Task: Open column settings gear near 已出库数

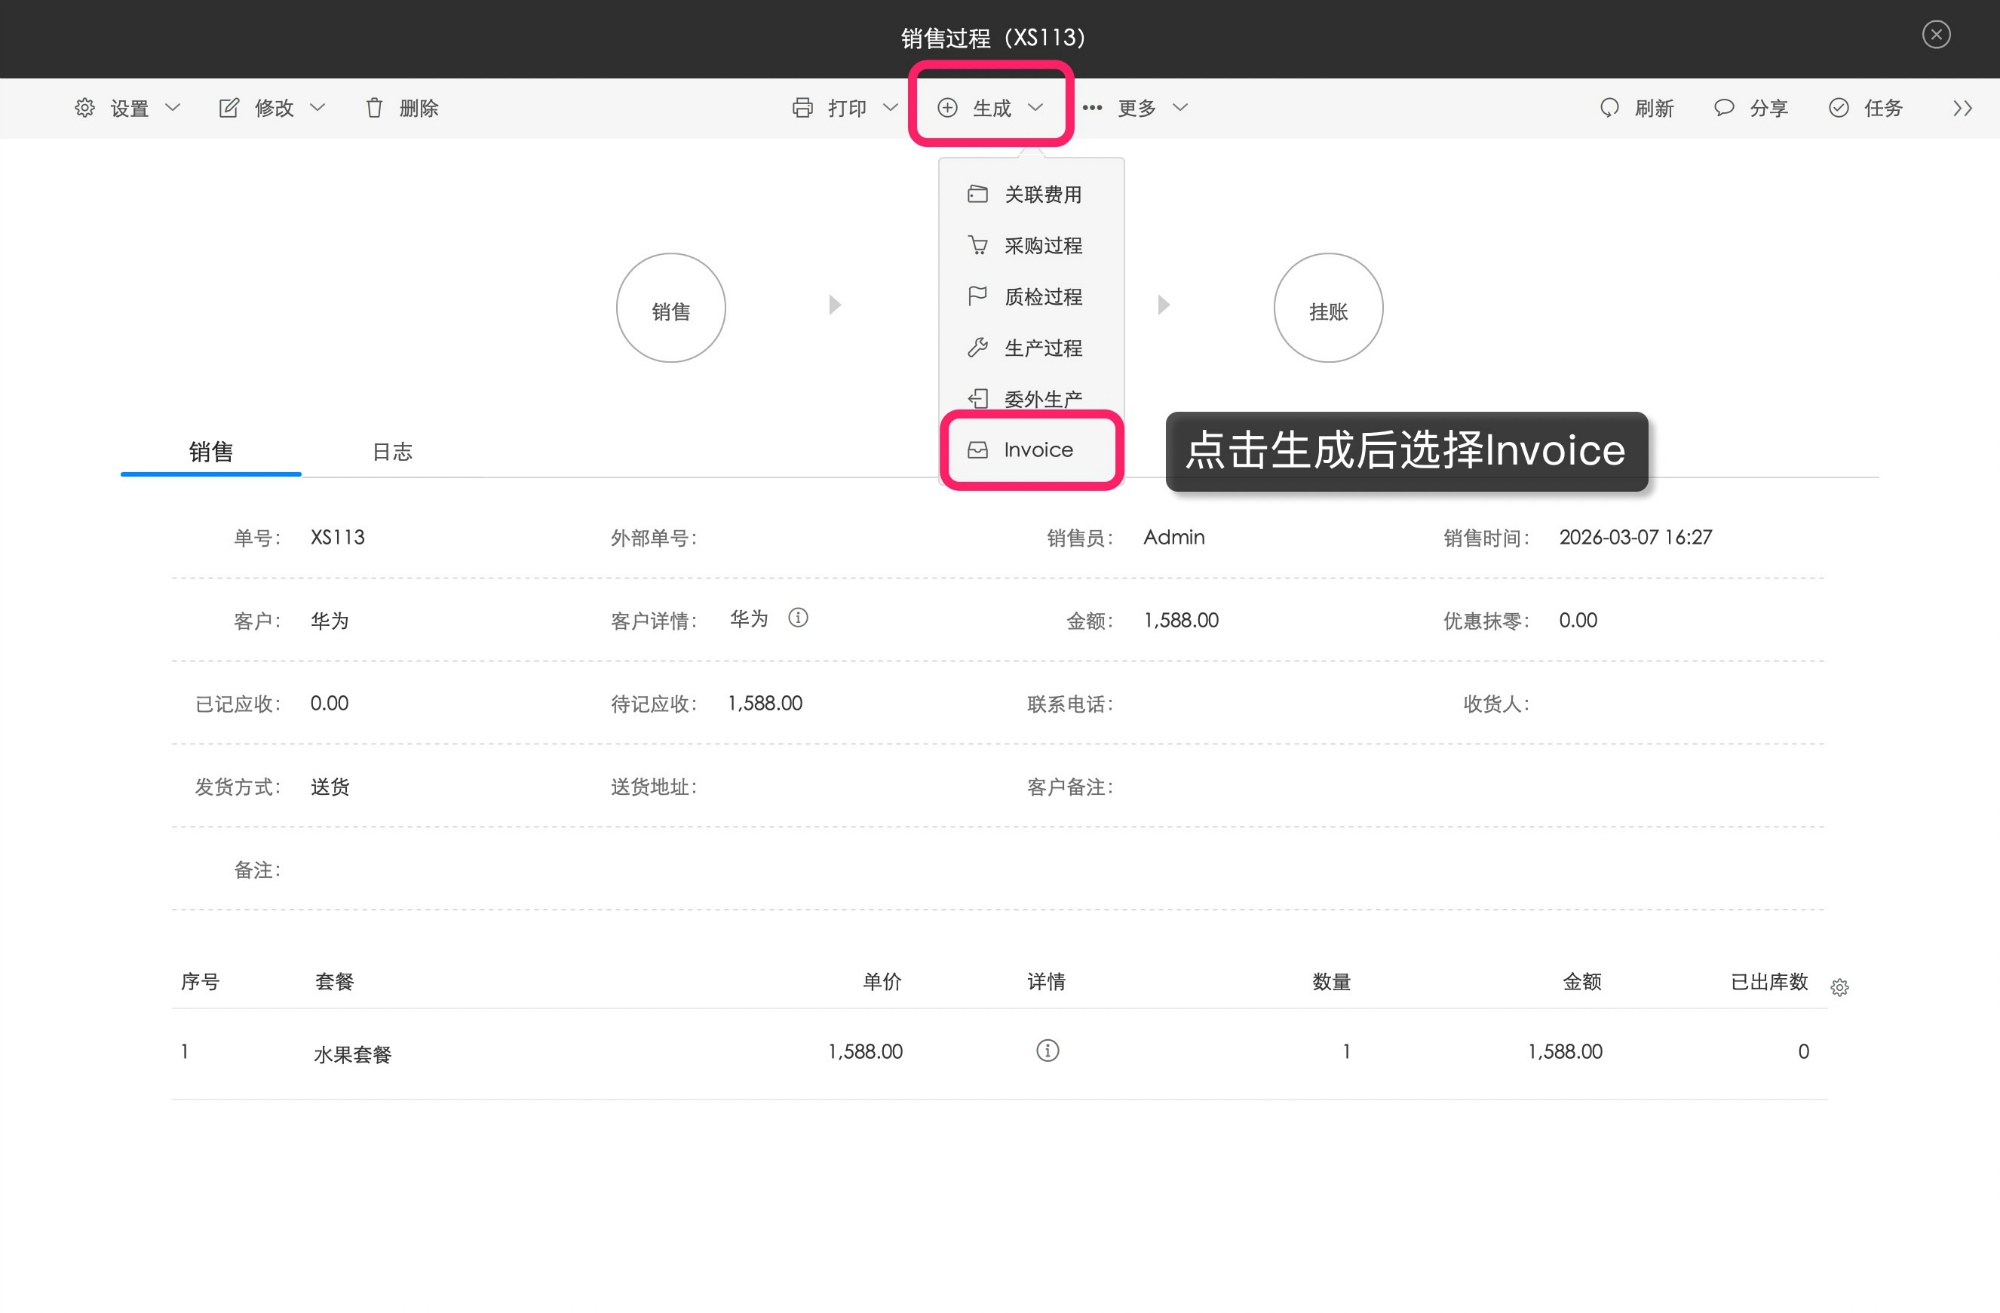Action: pos(1840,986)
